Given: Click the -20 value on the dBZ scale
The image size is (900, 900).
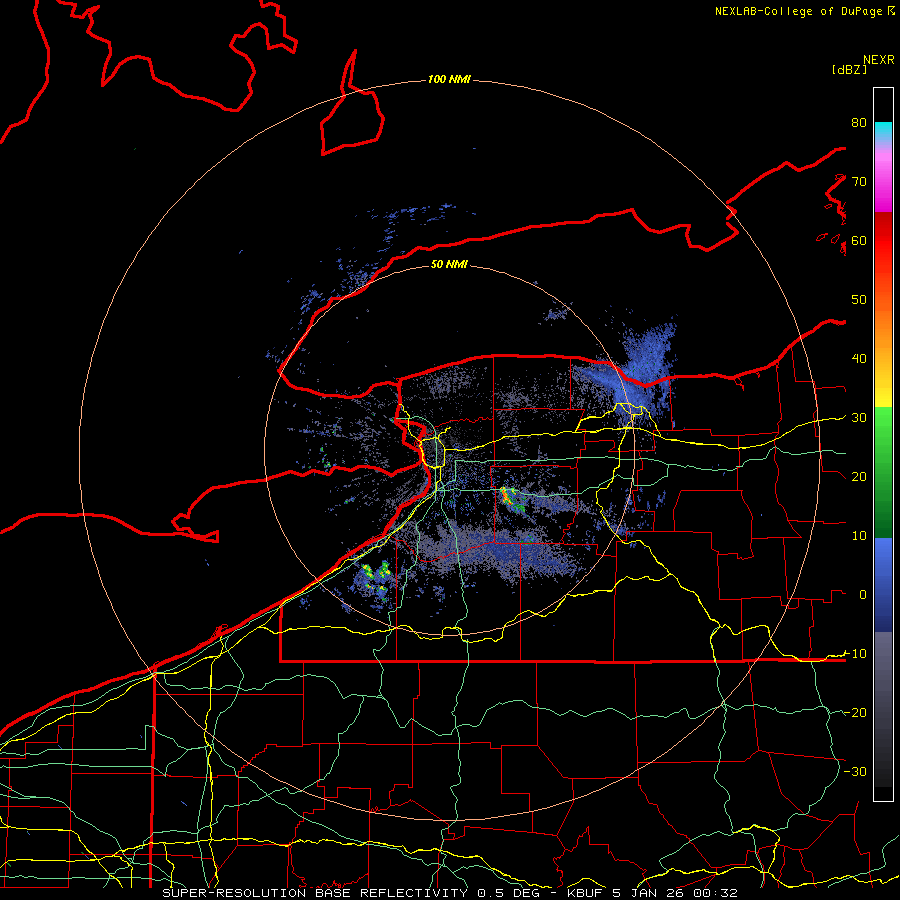Looking at the screenshot, I should point(855,712).
